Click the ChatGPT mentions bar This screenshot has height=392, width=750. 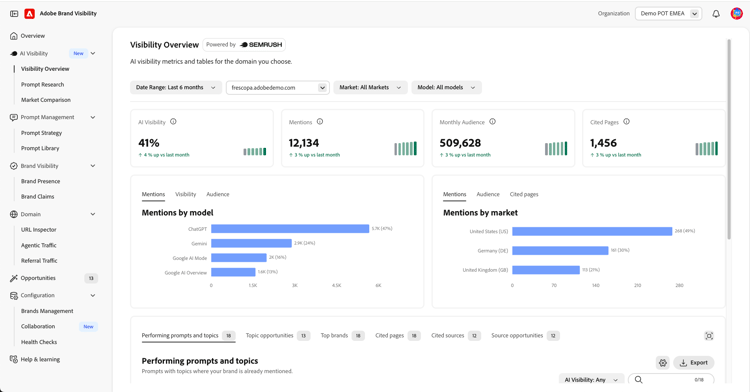click(x=290, y=229)
